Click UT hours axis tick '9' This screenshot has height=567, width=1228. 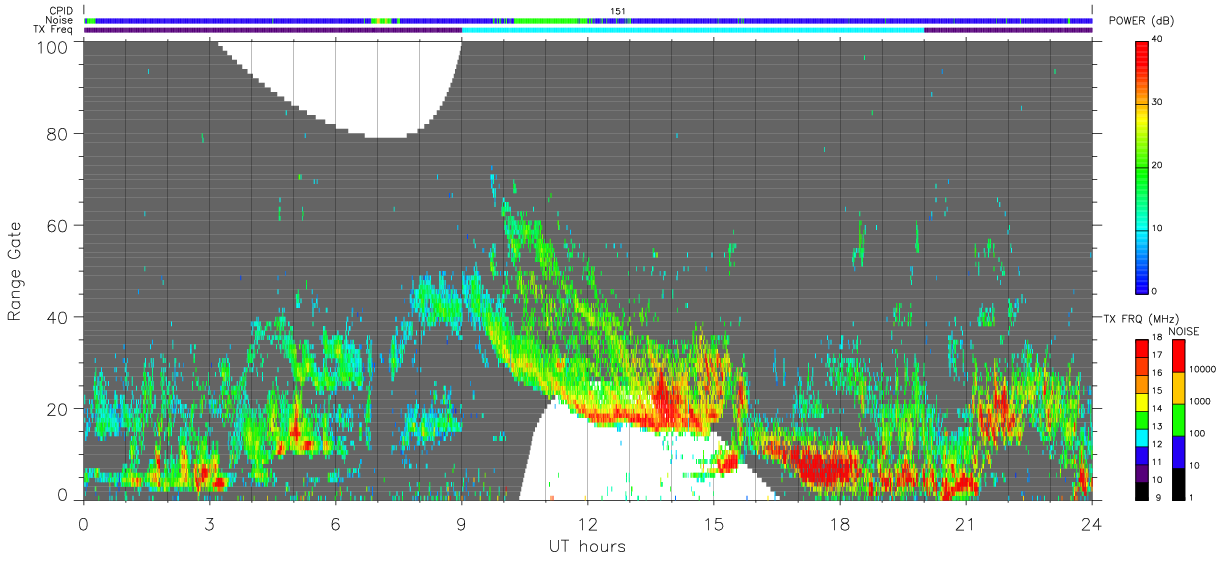pos(461,523)
